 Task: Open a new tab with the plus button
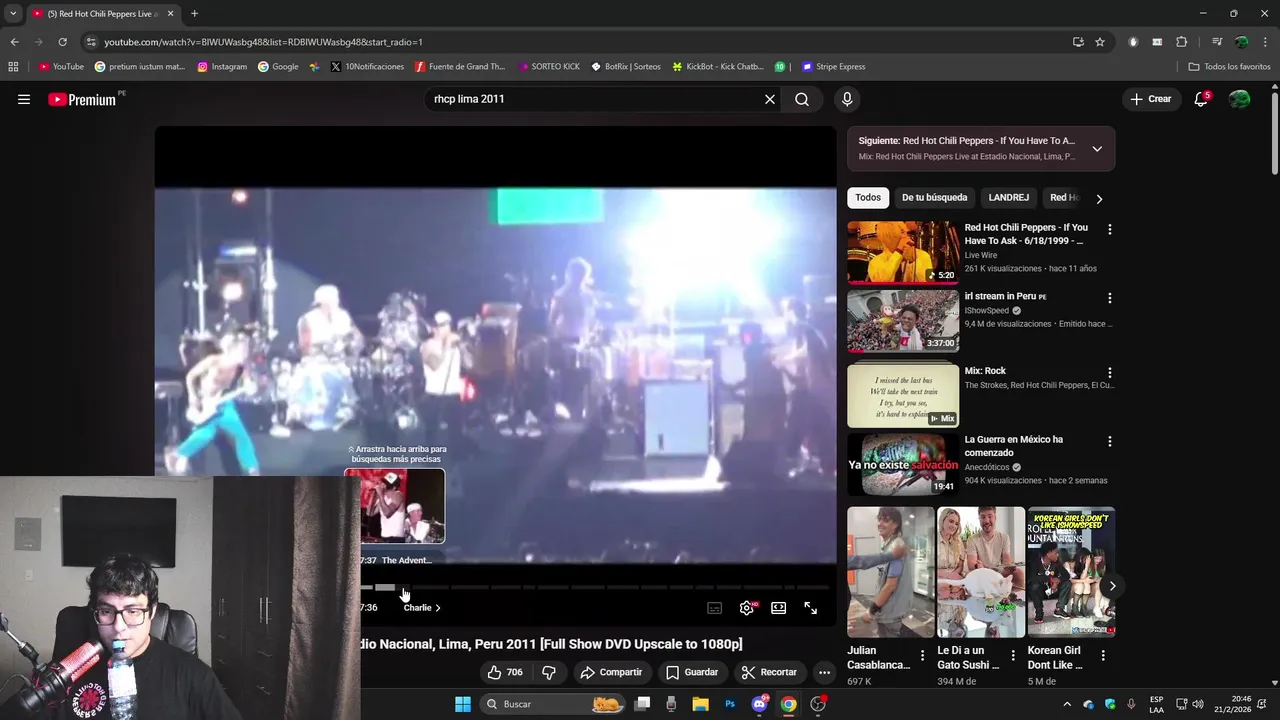[194, 14]
